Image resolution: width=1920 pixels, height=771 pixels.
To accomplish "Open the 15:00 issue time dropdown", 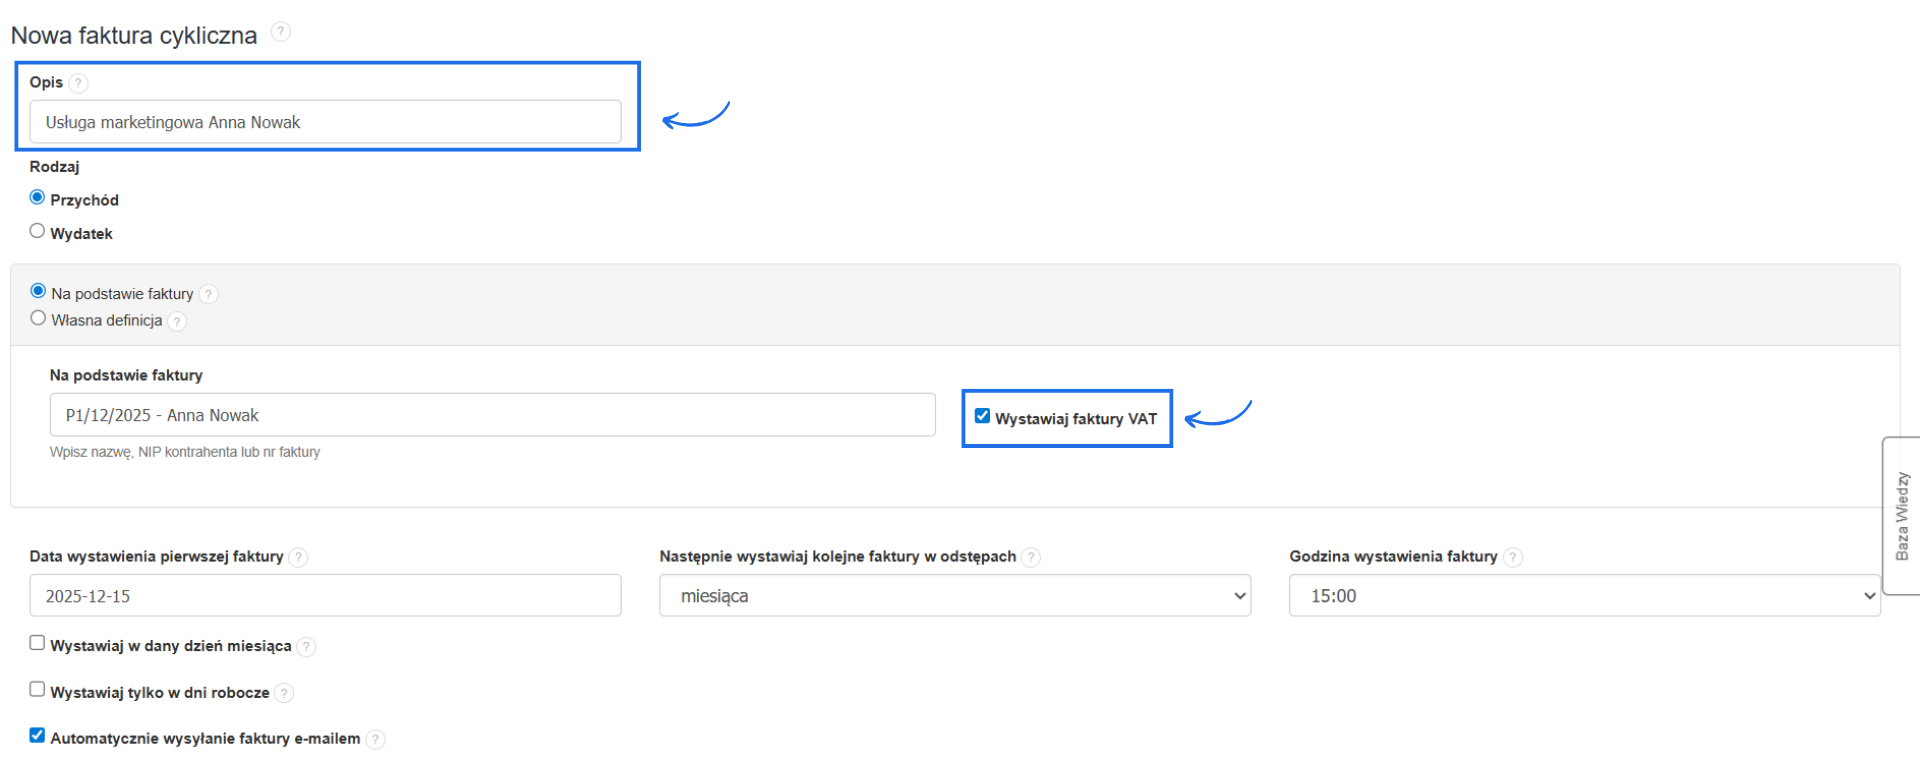I will pos(1584,596).
